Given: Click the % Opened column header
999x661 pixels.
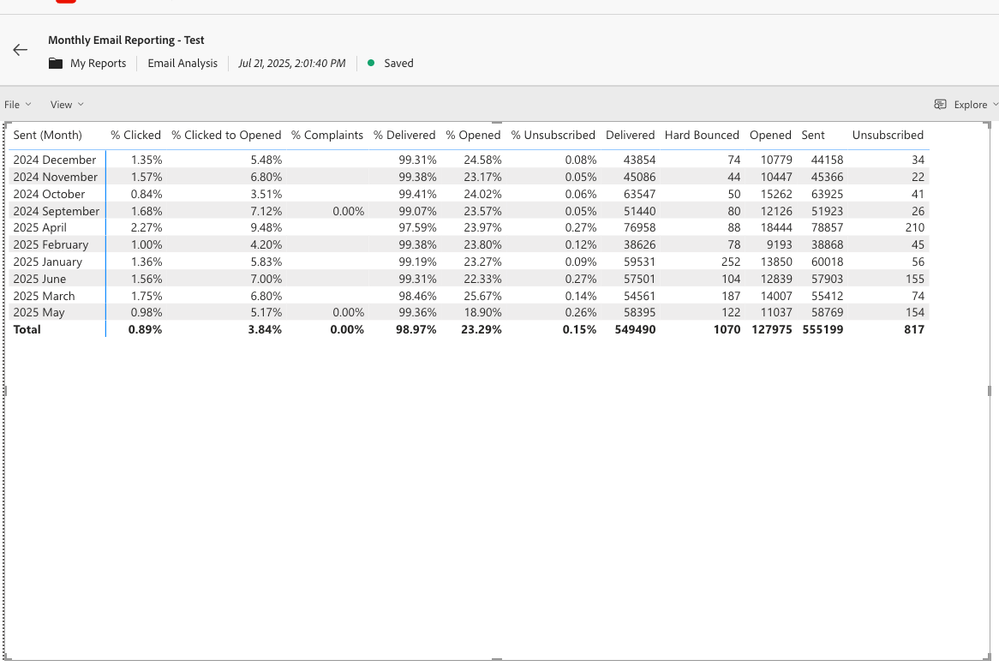Looking at the screenshot, I should click(x=472, y=135).
